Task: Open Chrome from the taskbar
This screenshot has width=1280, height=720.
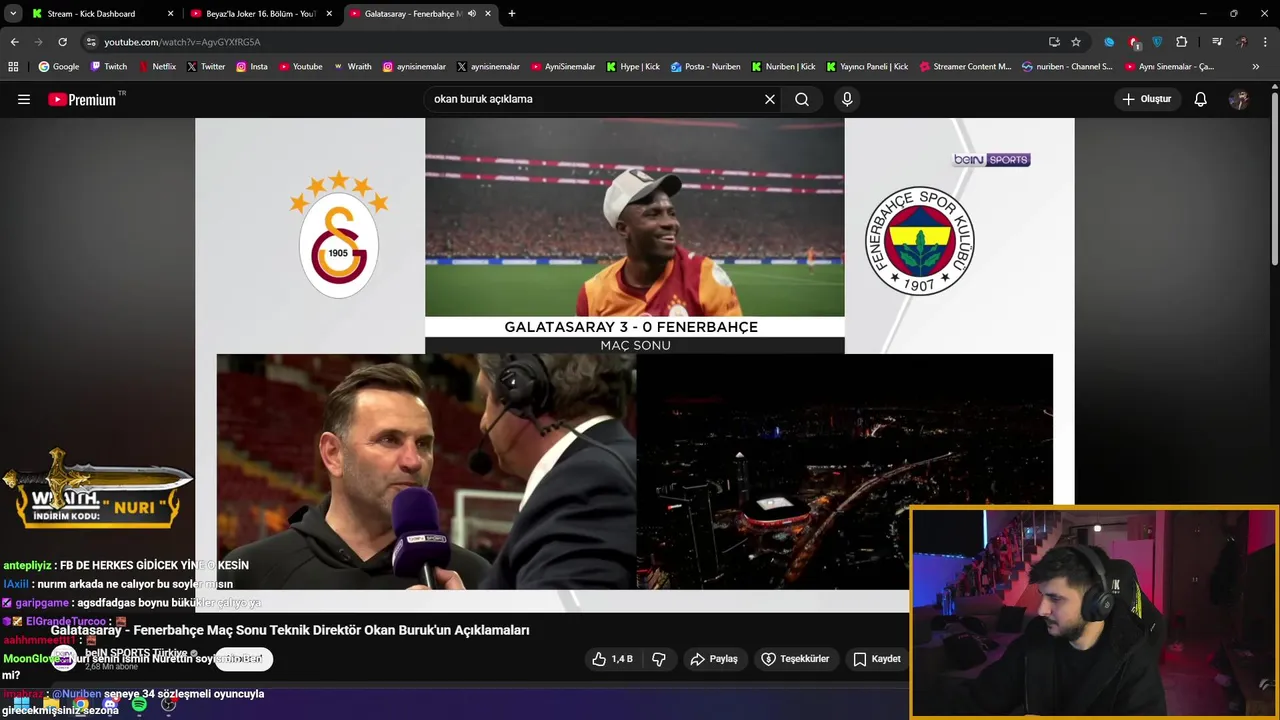Action: [x=80, y=705]
